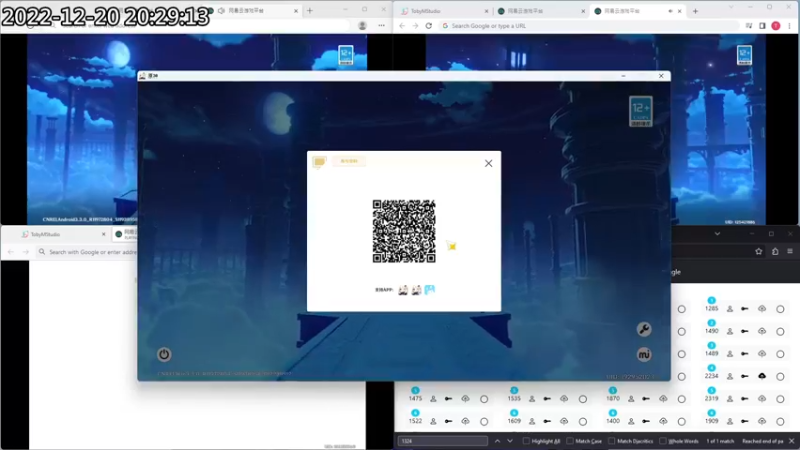Click address bar in bottom-left browser

(87, 252)
